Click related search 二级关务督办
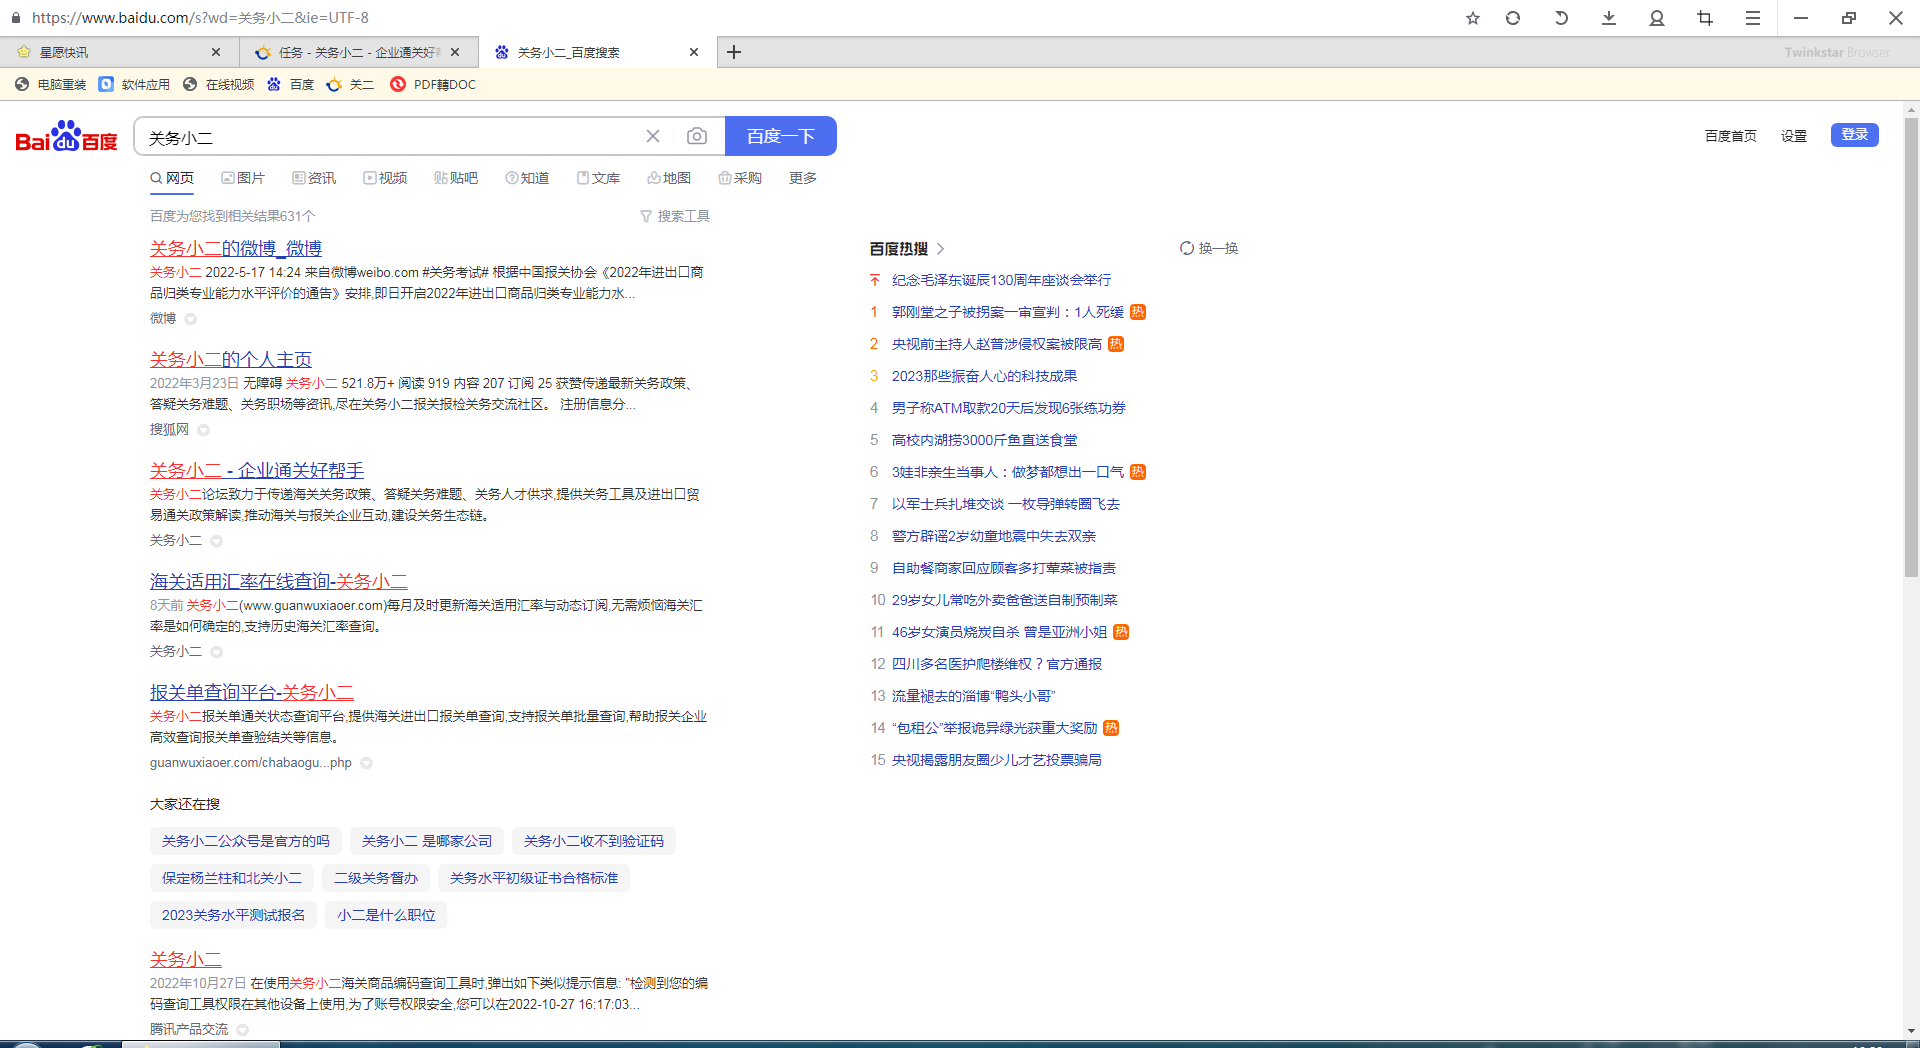The width and height of the screenshot is (1920, 1048). tap(376, 878)
